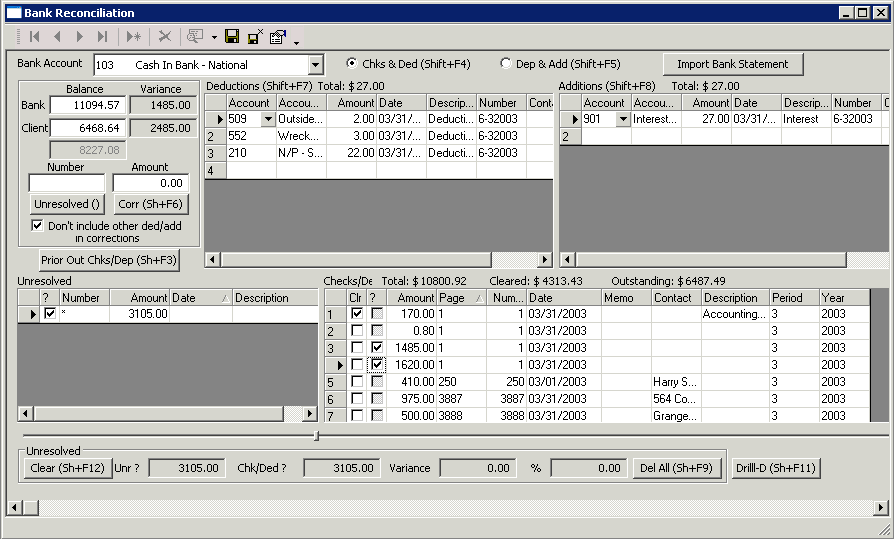Toggle Clr checkbox for the 975.00 row

(357, 399)
